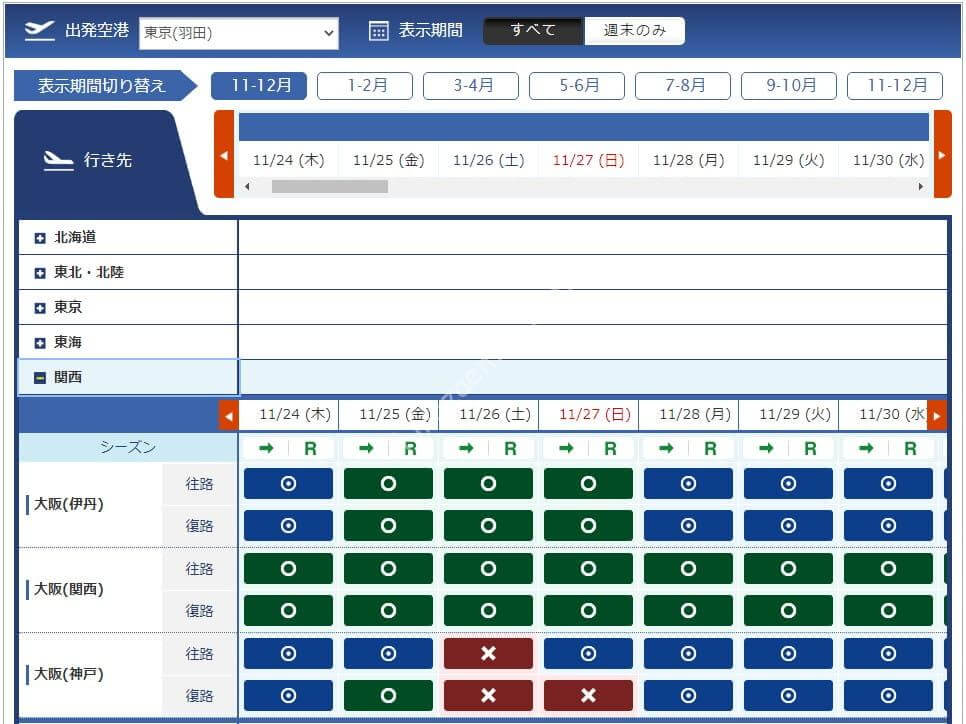This screenshot has width=966, height=724.
Task: Select 大阪(伊丹) 復路 availability on 11/28
Action: coord(688,526)
